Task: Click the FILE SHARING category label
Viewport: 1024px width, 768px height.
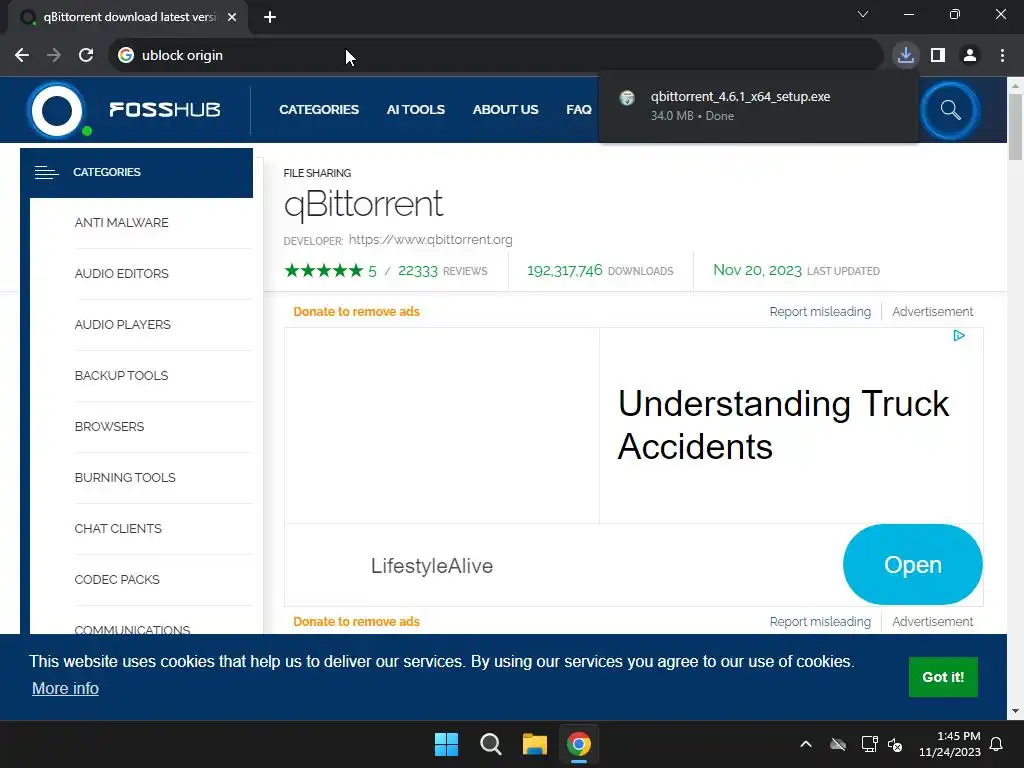Action: (x=317, y=173)
